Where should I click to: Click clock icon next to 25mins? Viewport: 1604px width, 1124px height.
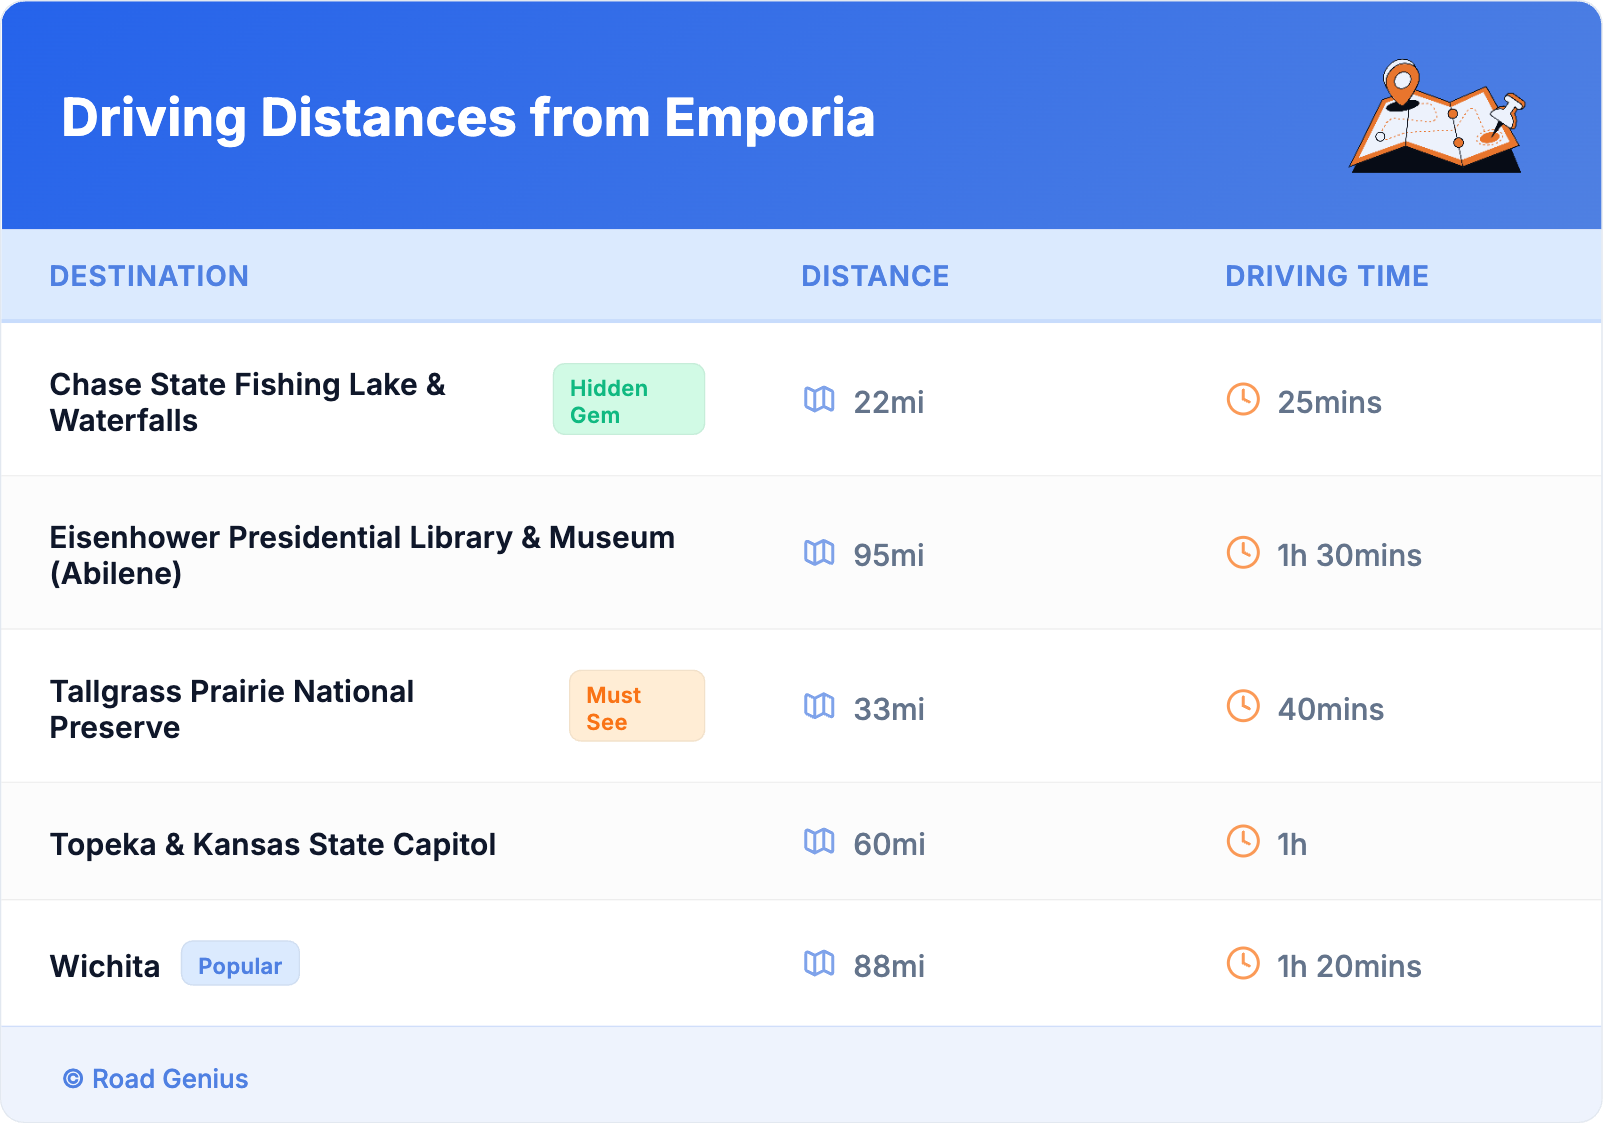1243,400
